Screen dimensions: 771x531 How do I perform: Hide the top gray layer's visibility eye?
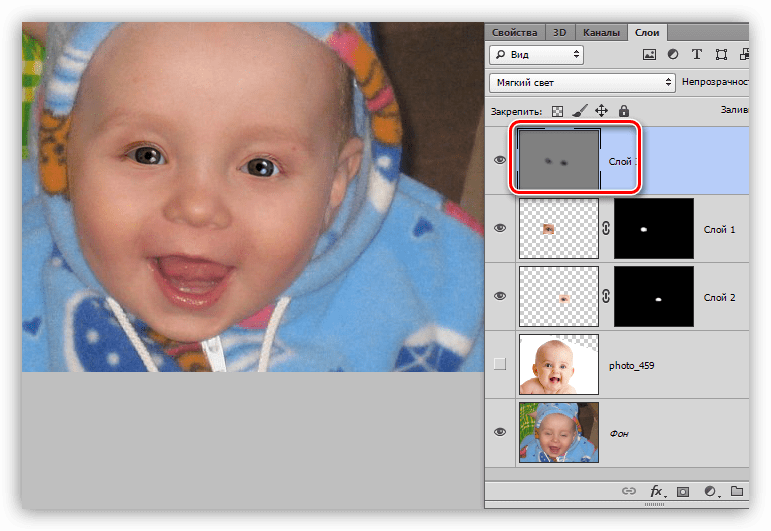[500, 160]
